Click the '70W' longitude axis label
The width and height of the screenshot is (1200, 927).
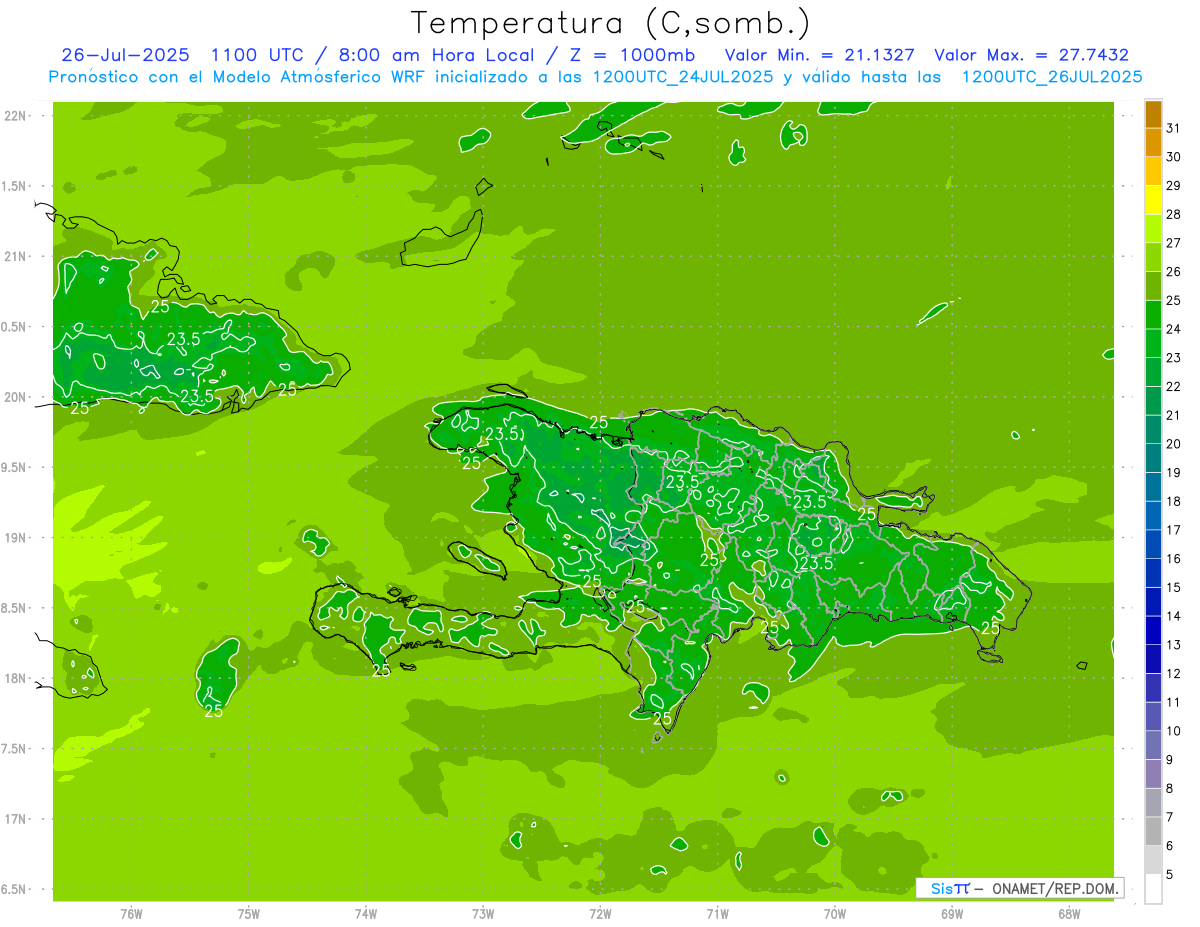[835, 914]
